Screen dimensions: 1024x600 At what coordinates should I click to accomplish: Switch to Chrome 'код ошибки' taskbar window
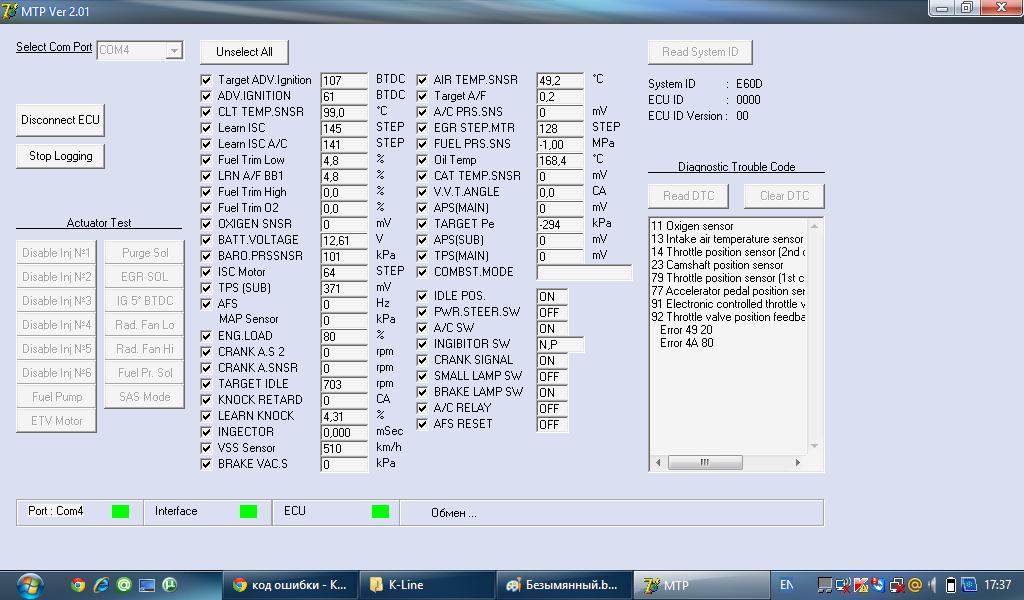(x=290, y=585)
